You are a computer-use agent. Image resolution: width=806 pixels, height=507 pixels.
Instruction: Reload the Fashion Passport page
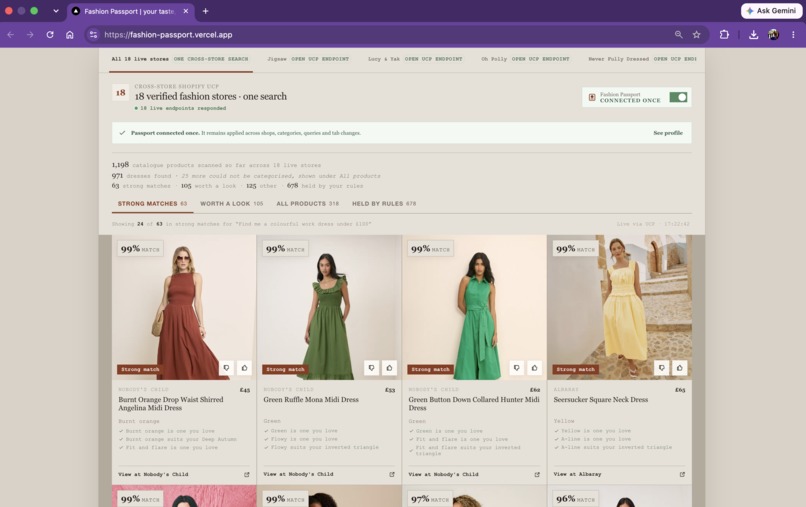click(x=50, y=35)
